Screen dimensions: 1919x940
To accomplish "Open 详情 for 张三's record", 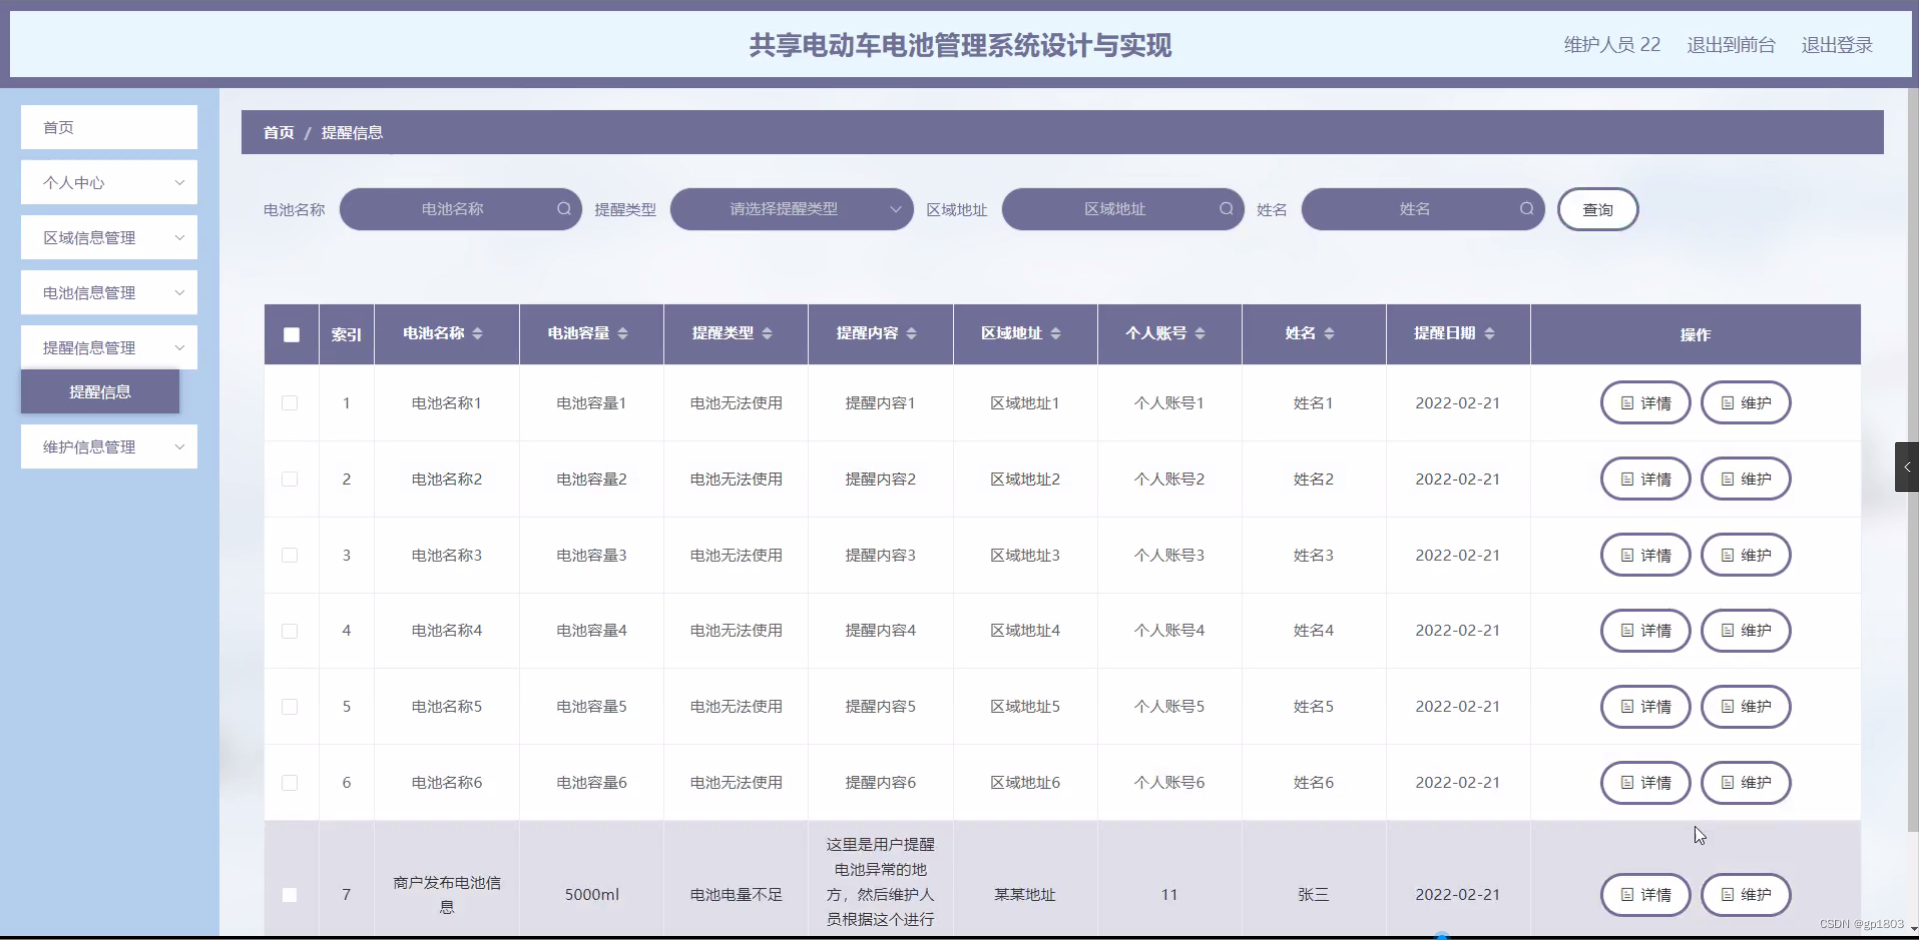I will 1645,895.
